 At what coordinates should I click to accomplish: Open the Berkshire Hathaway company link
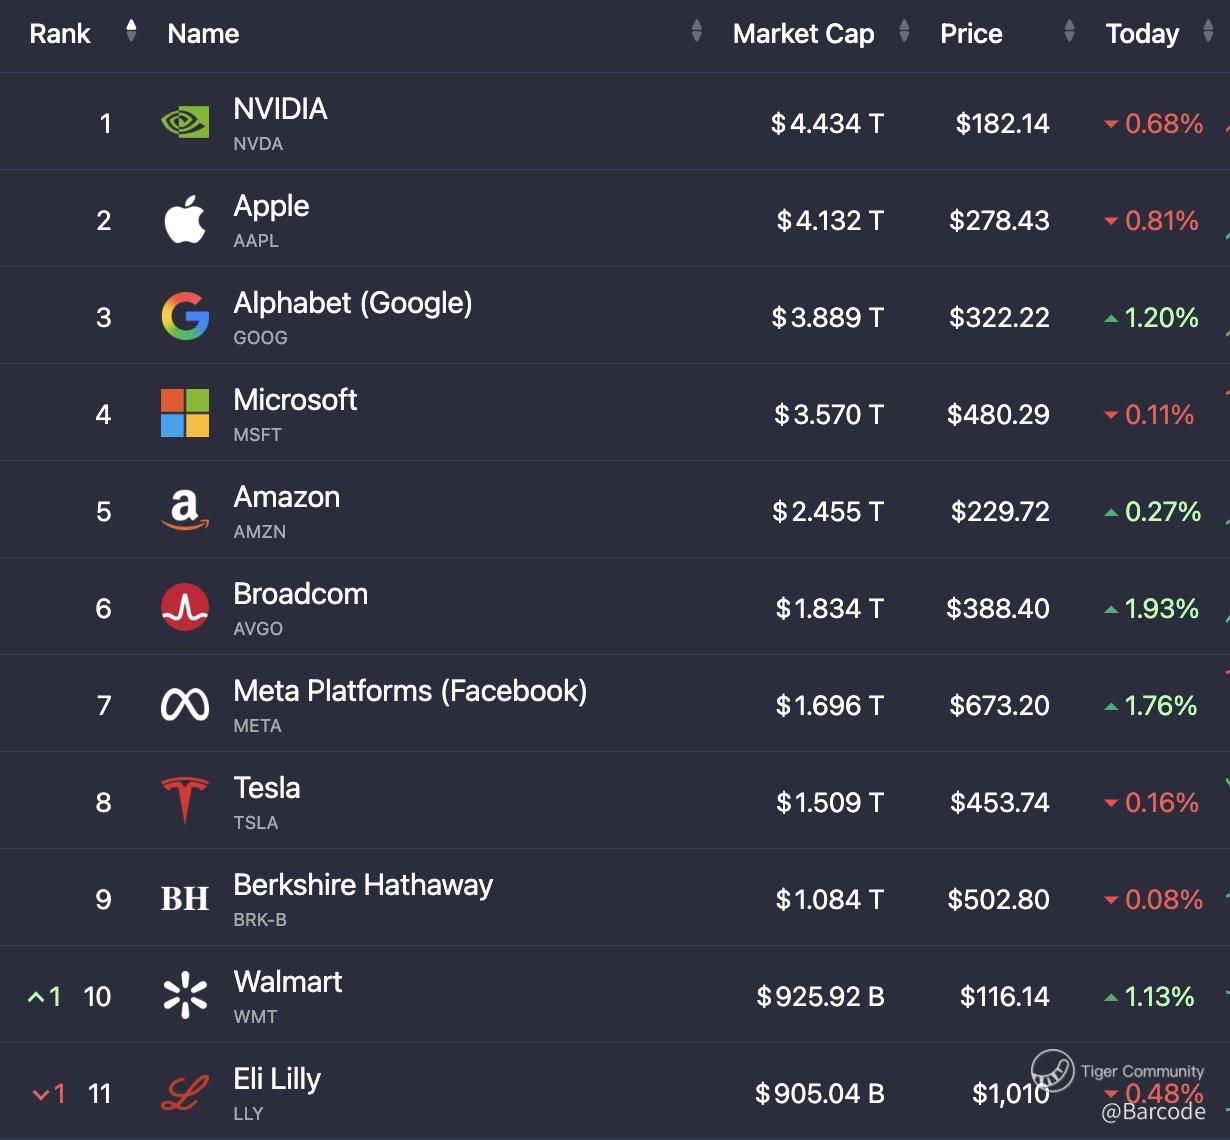click(363, 885)
